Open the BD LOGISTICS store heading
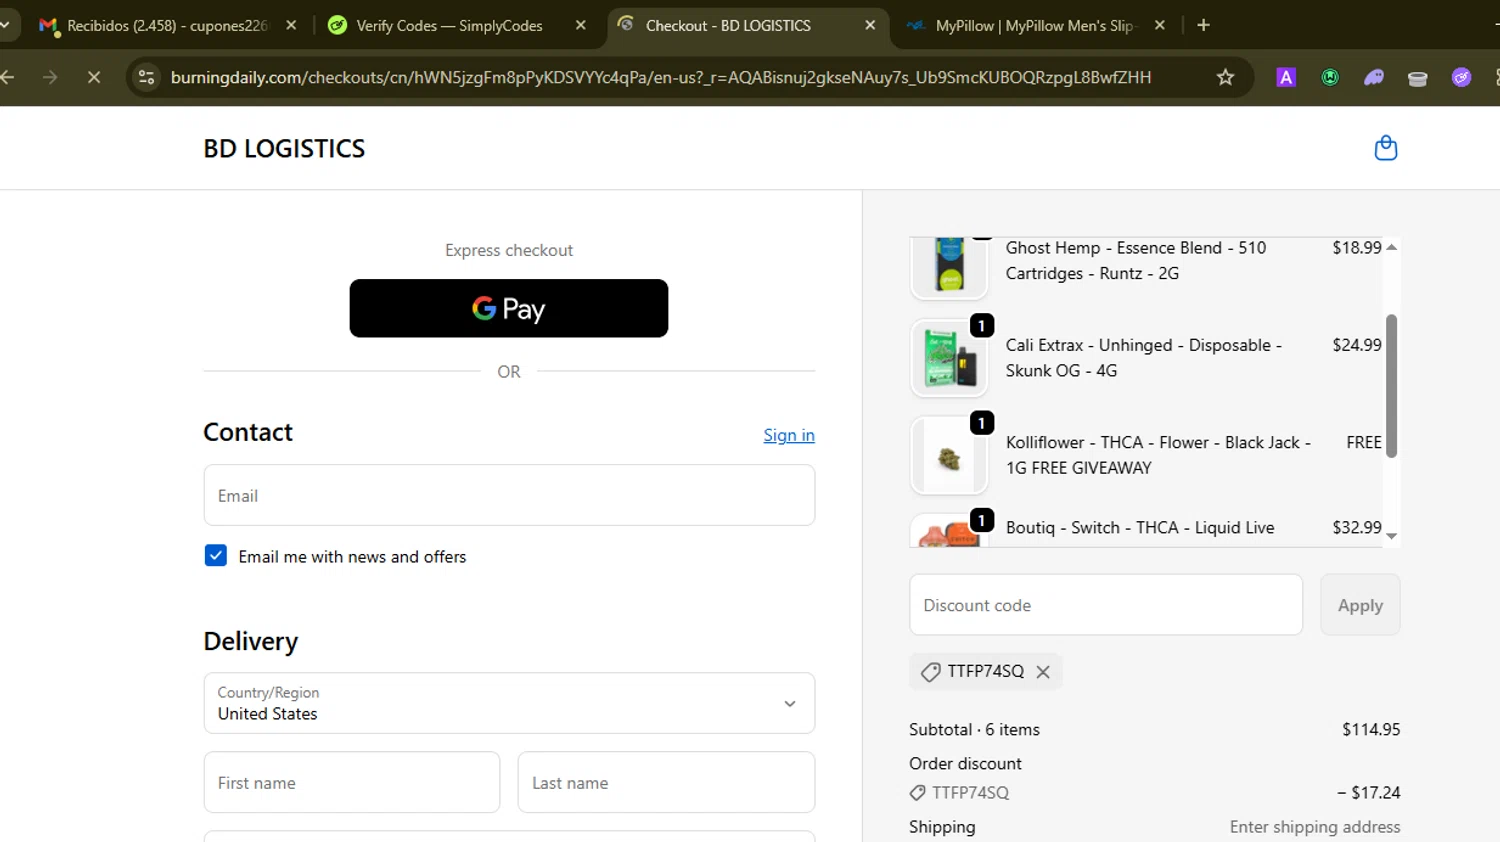This screenshot has height=842, width=1500. [284, 148]
